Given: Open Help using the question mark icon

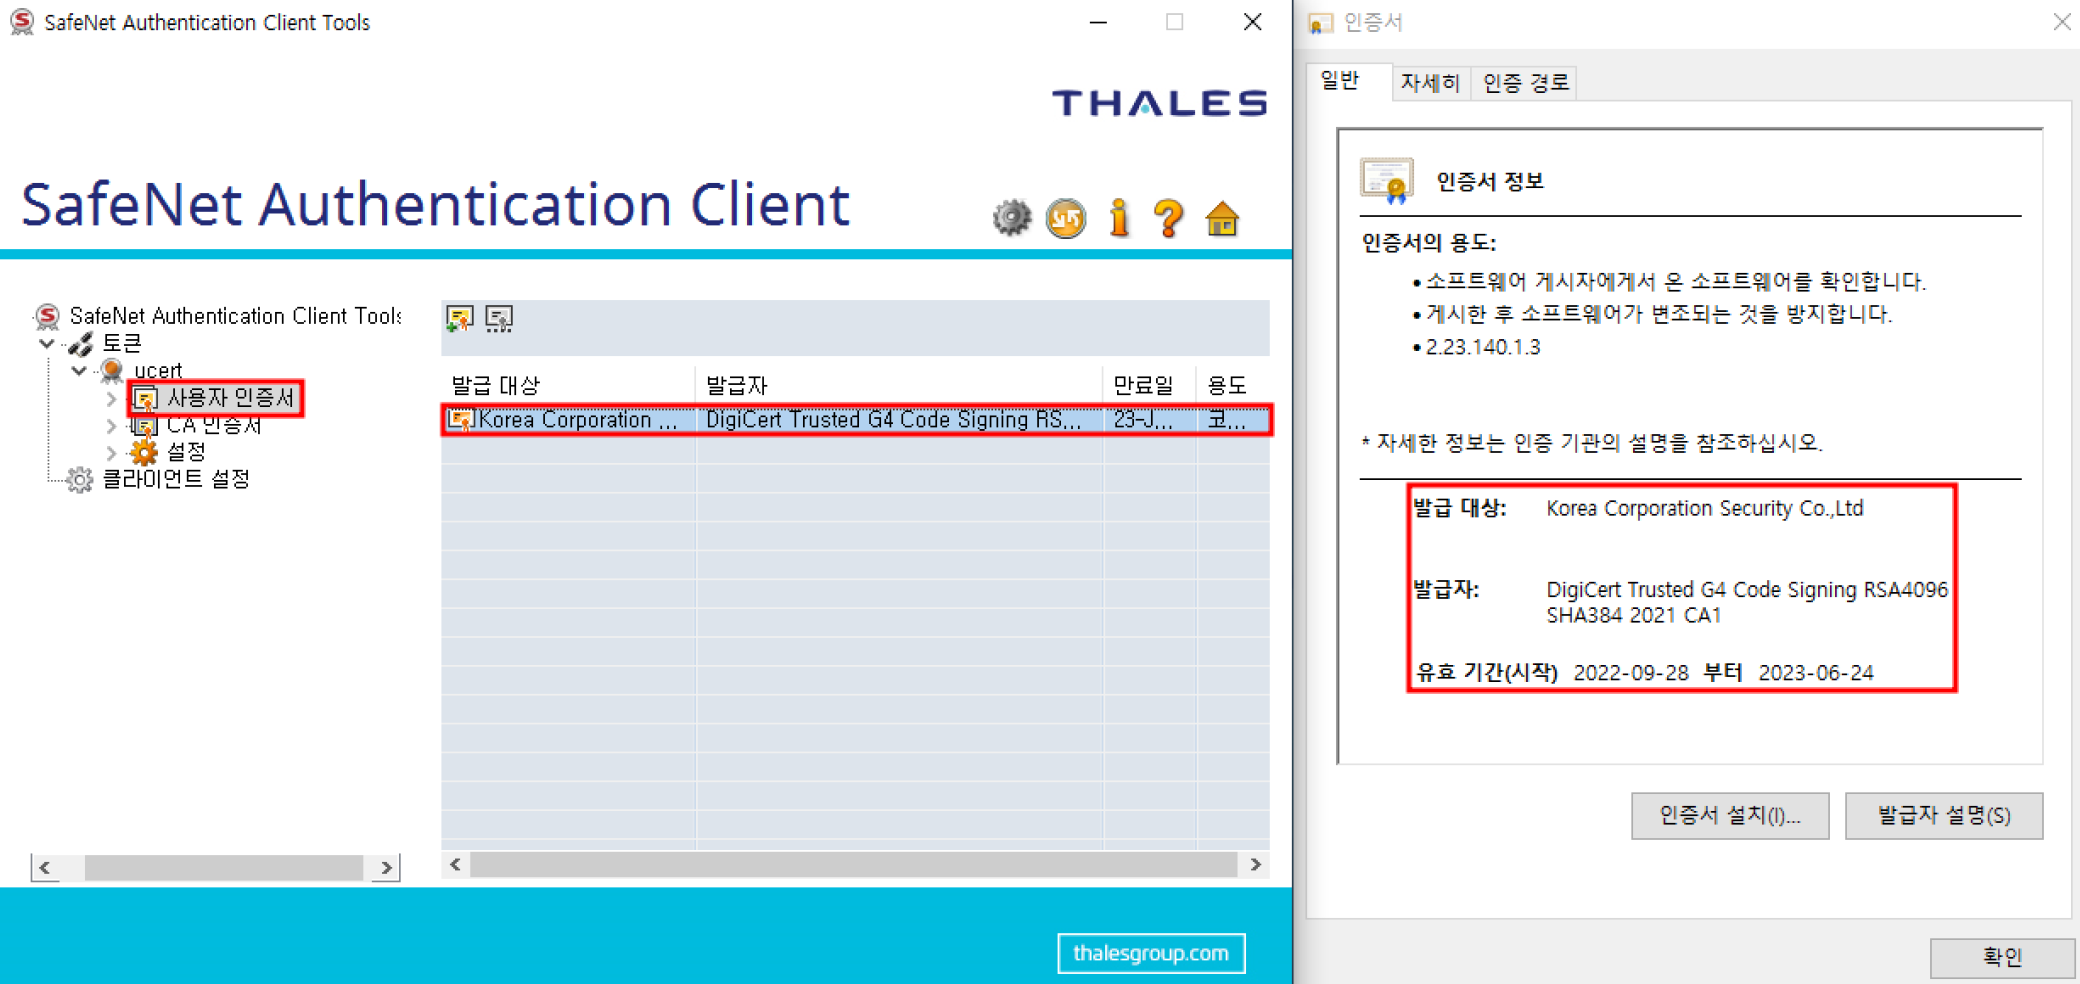Looking at the screenshot, I should click(x=1169, y=217).
